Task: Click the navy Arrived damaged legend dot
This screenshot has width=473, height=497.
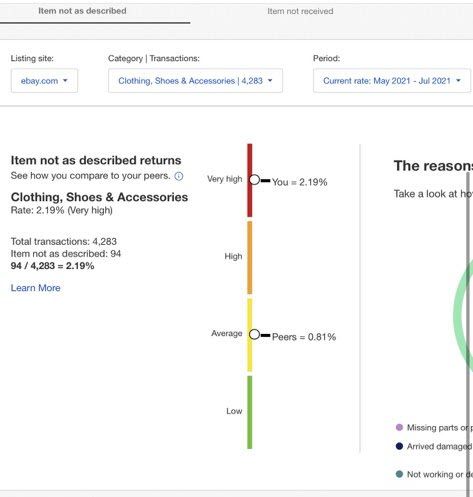Action: (399, 446)
